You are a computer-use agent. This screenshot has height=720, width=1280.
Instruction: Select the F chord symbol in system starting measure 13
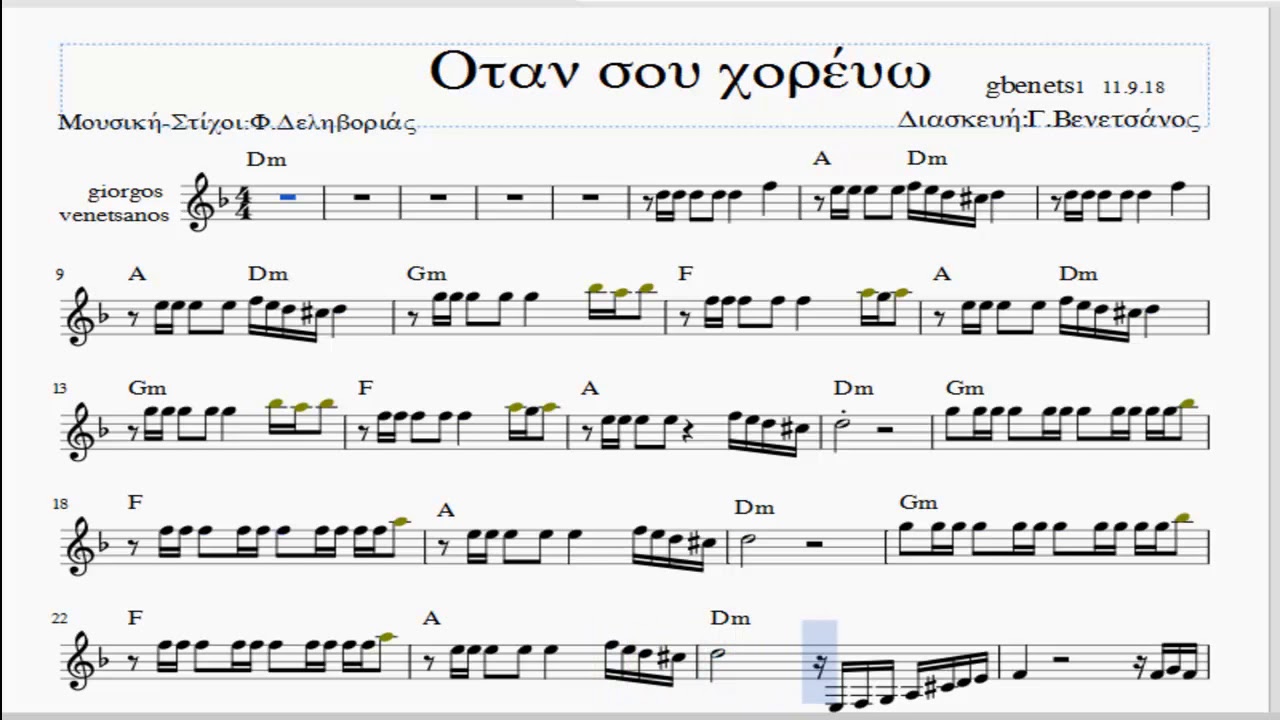coord(365,387)
